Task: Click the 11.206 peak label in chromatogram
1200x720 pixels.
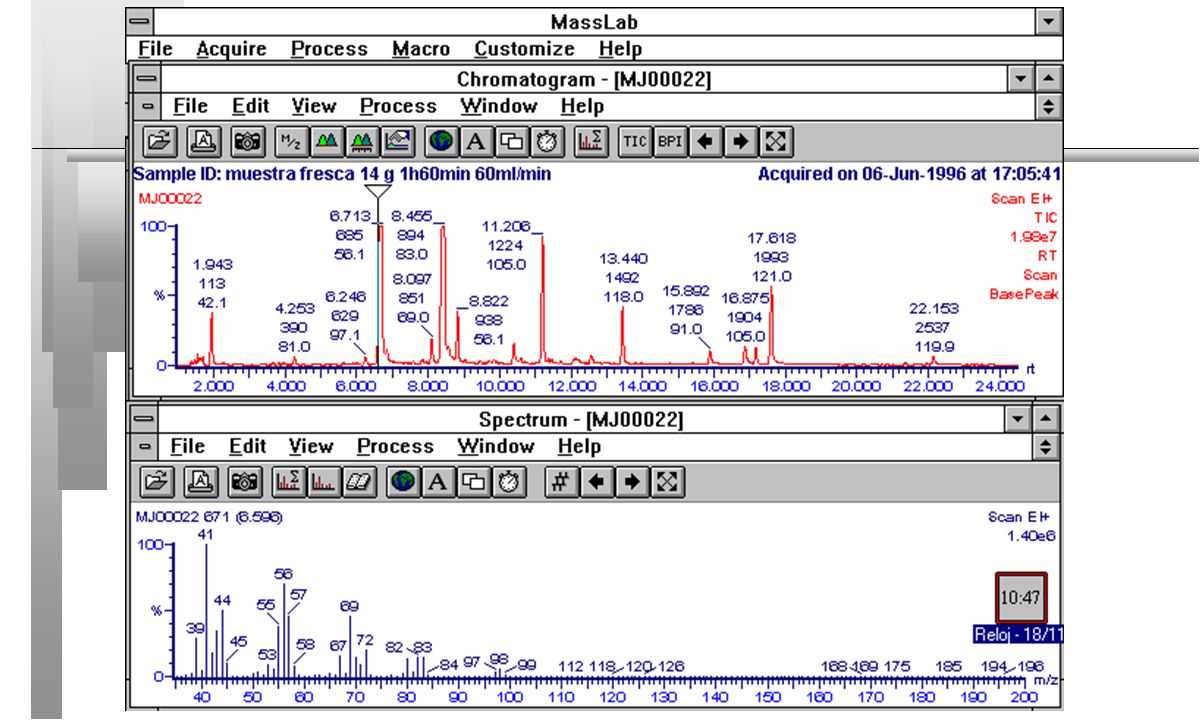Action: (x=505, y=226)
